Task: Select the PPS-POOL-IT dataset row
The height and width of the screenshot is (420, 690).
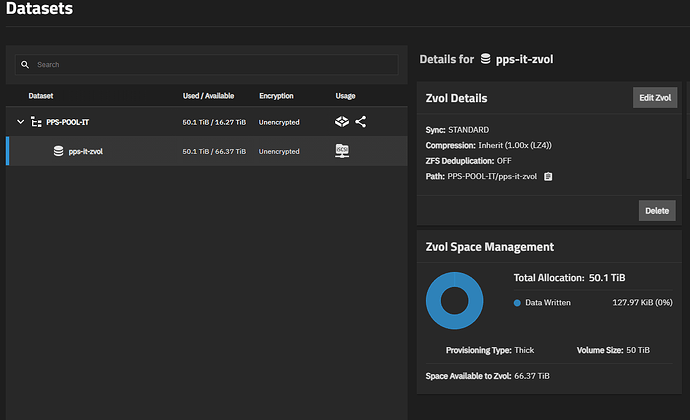Action: click(207, 122)
